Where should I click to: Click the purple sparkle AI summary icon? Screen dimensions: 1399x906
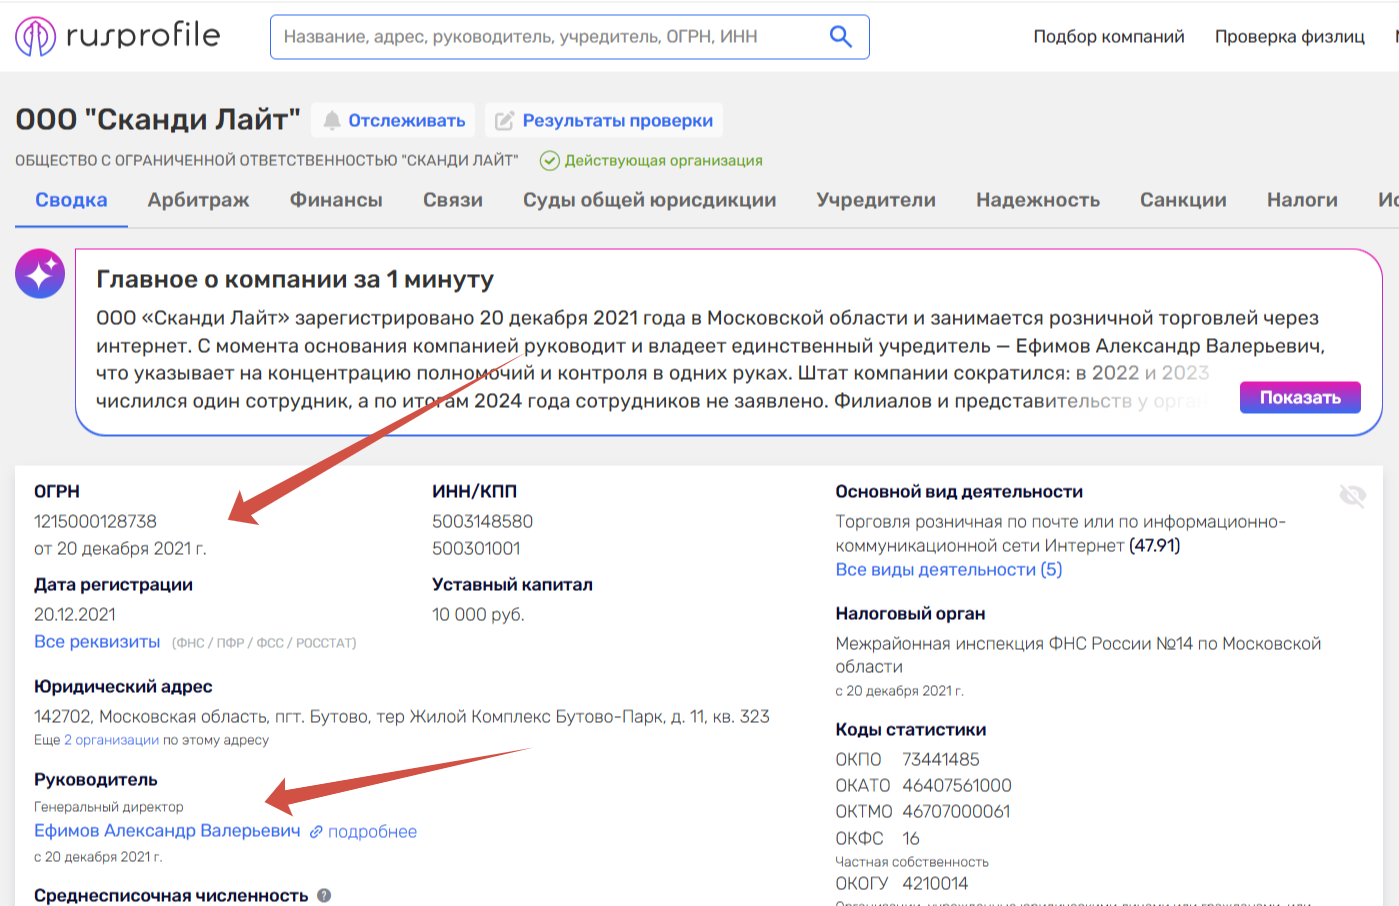tap(40, 273)
